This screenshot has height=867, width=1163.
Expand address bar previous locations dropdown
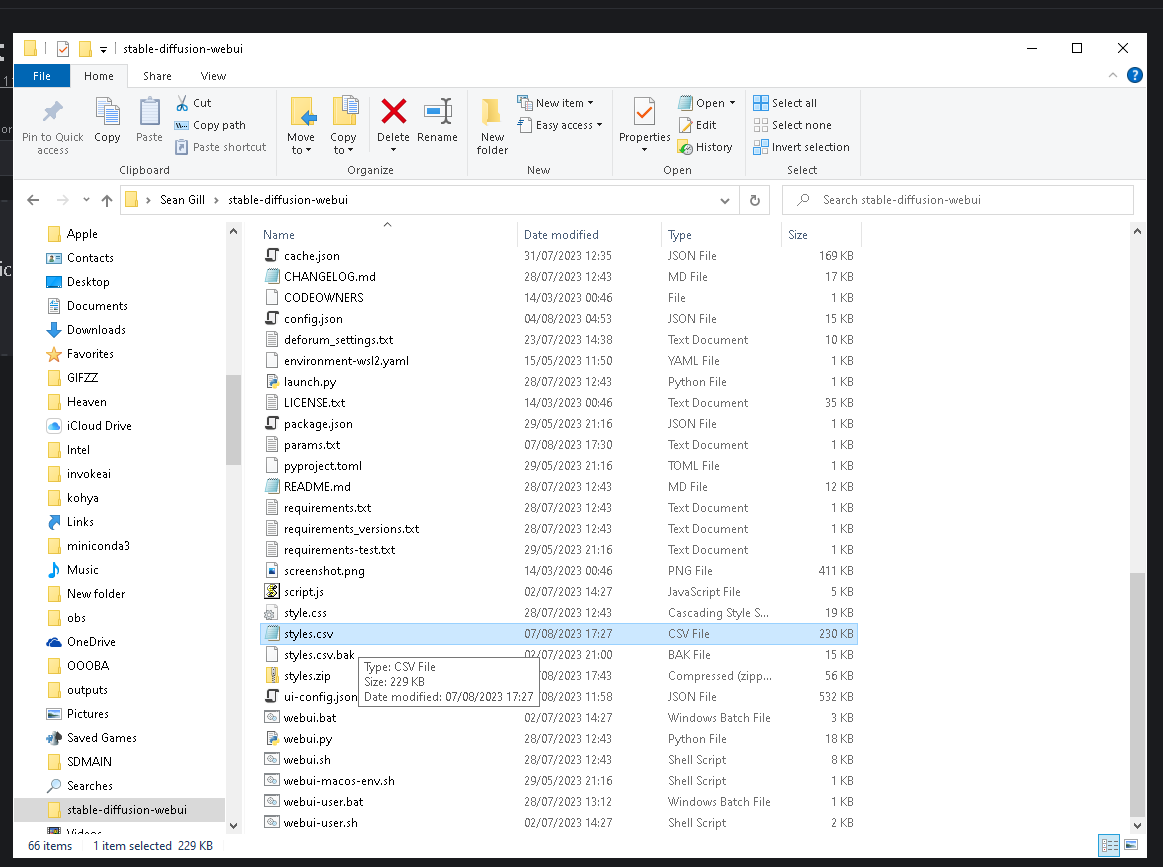coord(726,200)
